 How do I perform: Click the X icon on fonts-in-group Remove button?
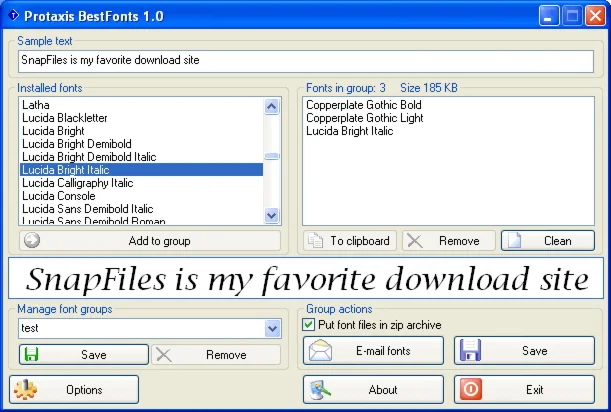point(414,241)
